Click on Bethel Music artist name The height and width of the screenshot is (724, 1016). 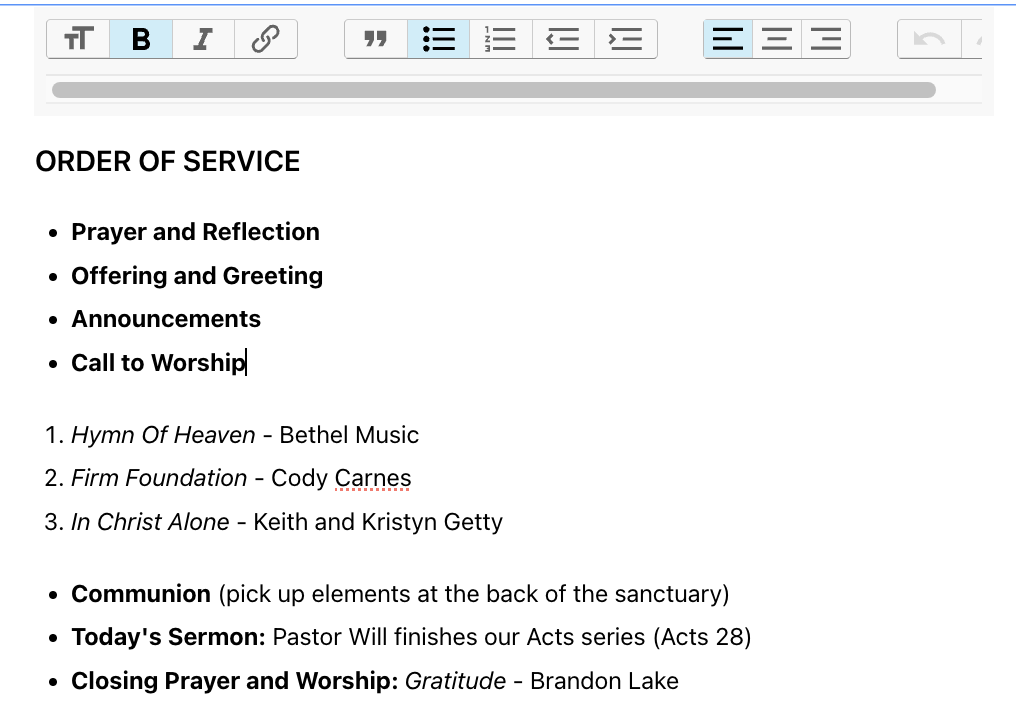pyautogui.click(x=349, y=435)
